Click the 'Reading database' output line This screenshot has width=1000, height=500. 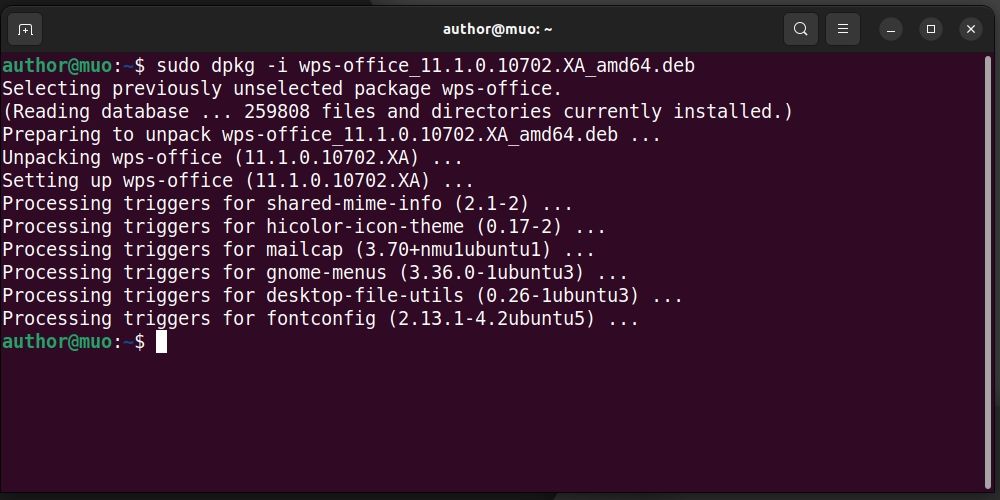tap(397, 112)
